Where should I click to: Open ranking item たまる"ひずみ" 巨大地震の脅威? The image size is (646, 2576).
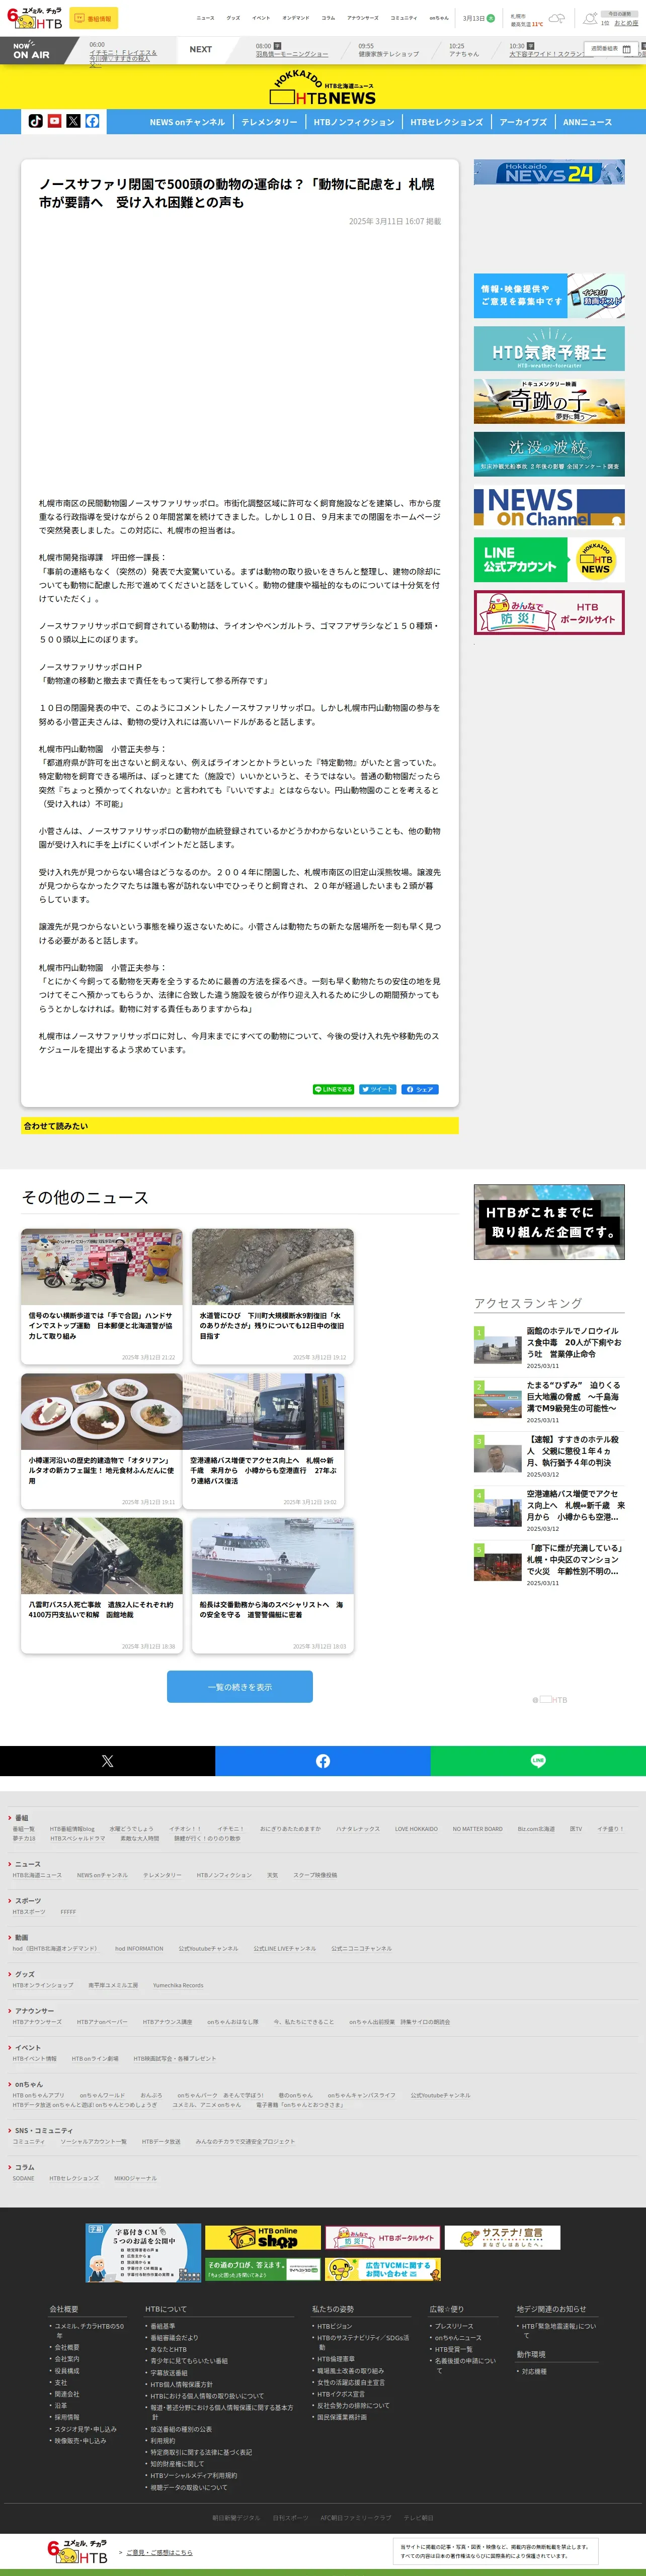(x=549, y=1402)
